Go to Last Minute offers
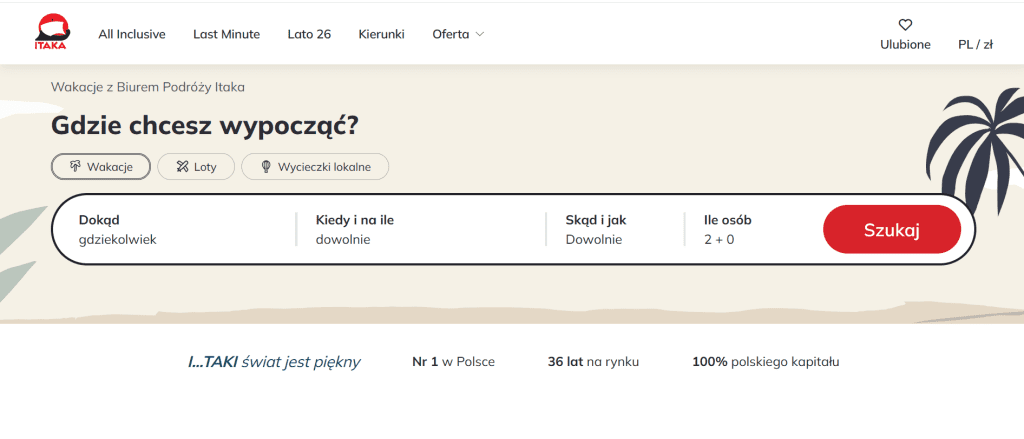1024x439 pixels. (x=226, y=34)
